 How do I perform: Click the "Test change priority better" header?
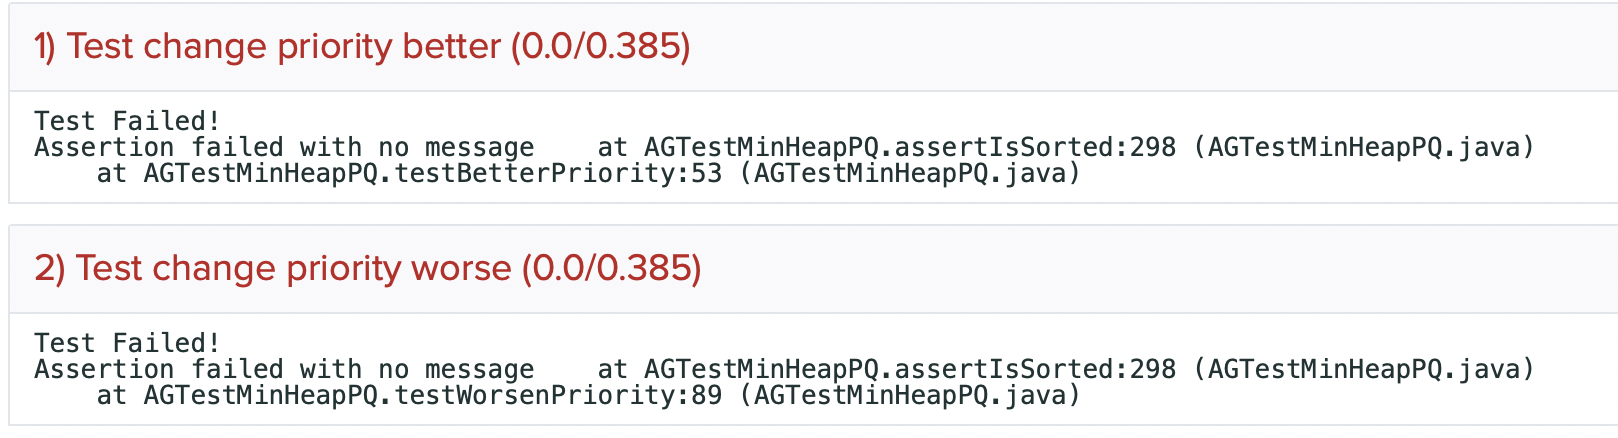pos(283,47)
